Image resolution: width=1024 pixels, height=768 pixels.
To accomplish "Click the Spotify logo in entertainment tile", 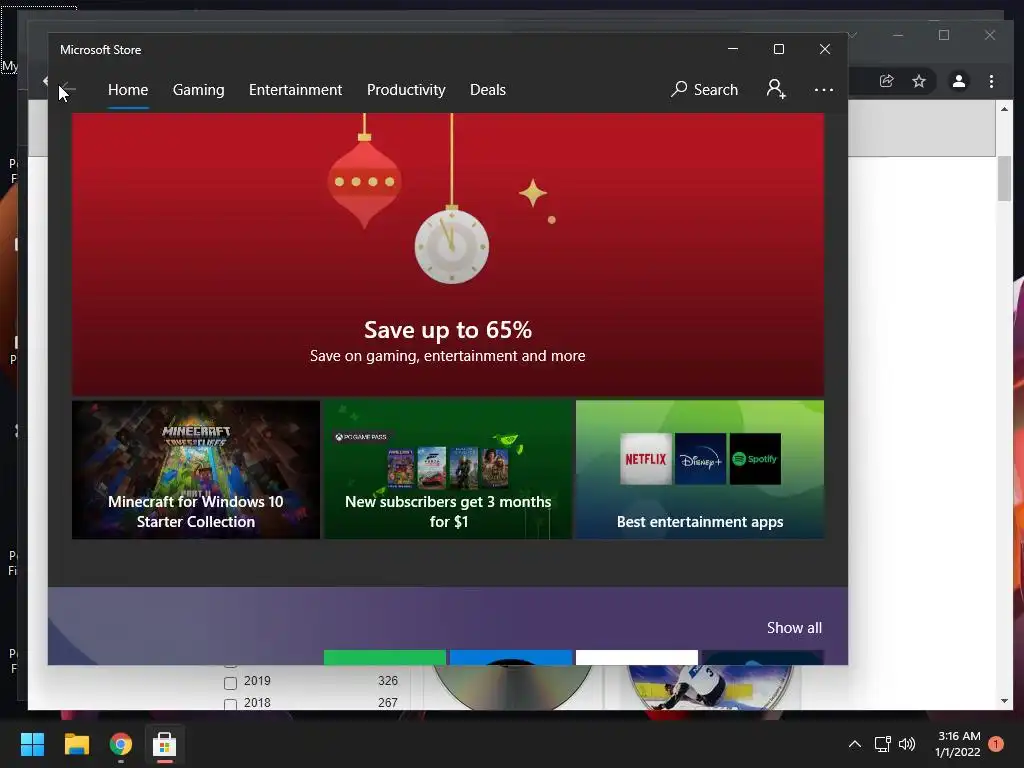I will coord(756,459).
